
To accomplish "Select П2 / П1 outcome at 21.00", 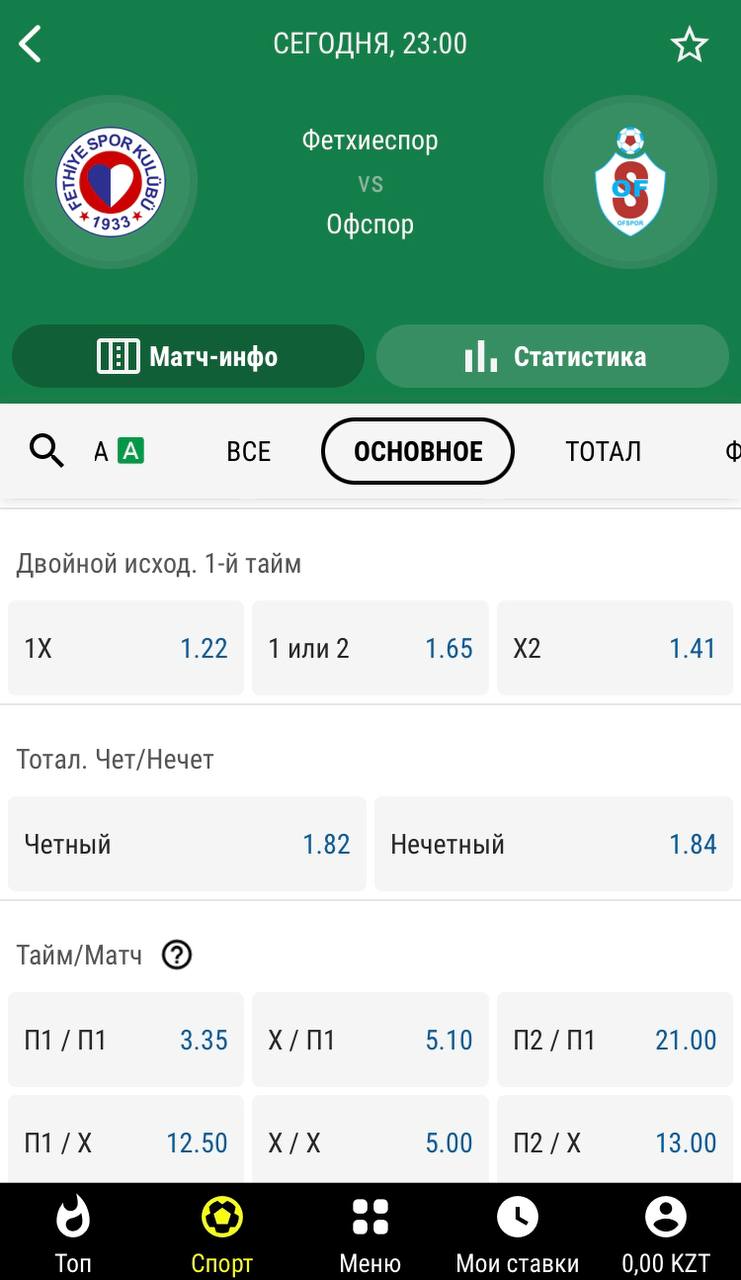I will [x=614, y=1040].
